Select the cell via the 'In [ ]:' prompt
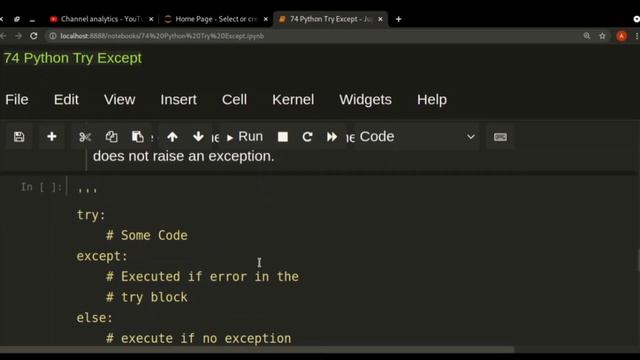The height and width of the screenshot is (360, 640). click(x=42, y=187)
